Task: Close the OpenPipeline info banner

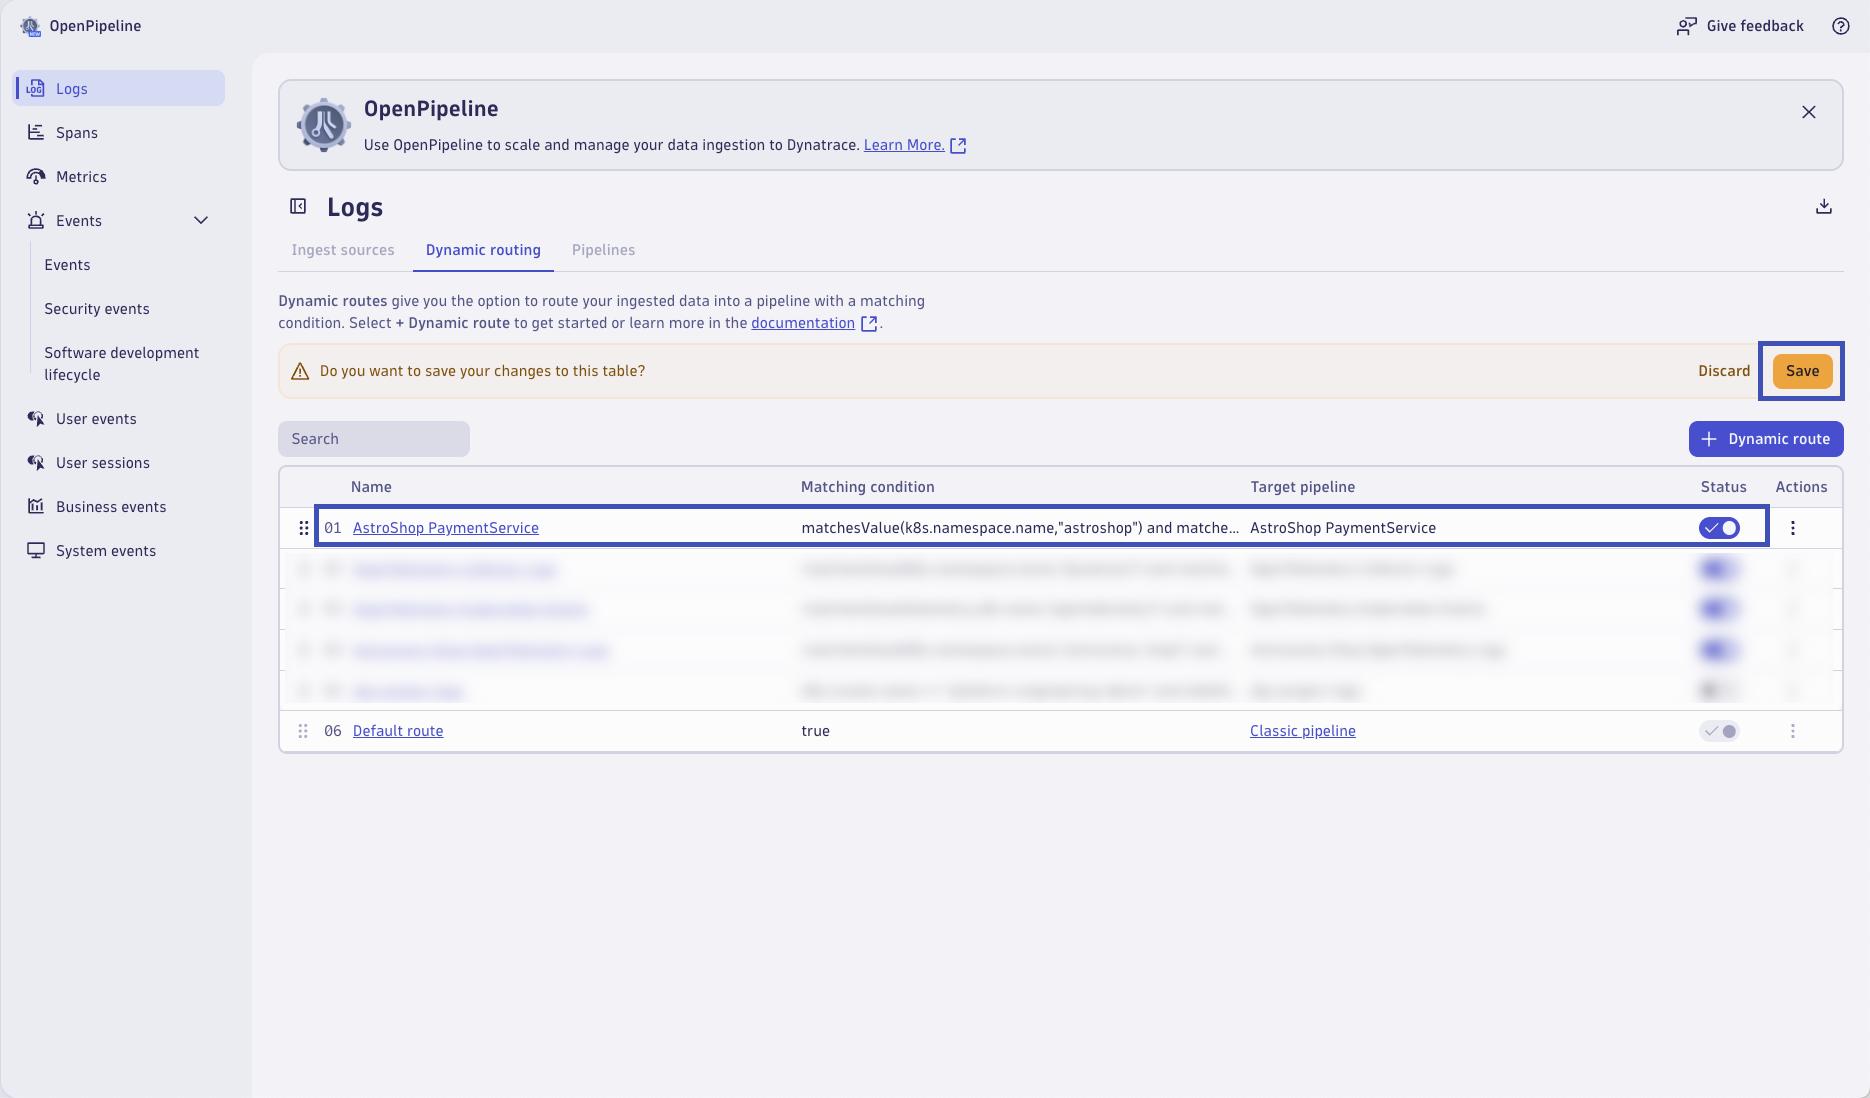Action: pyautogui.click(x=1808, y=112)
